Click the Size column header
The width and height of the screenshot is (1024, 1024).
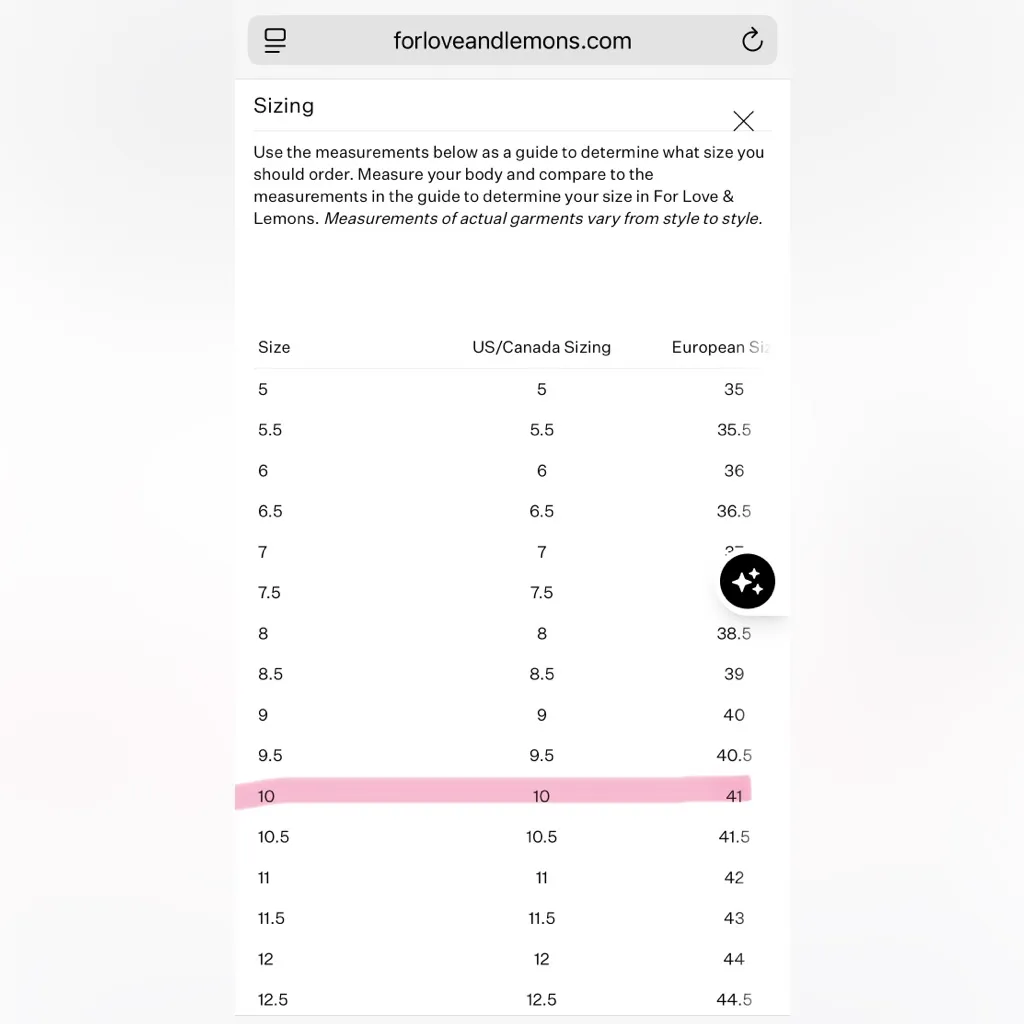pos(274,347)
